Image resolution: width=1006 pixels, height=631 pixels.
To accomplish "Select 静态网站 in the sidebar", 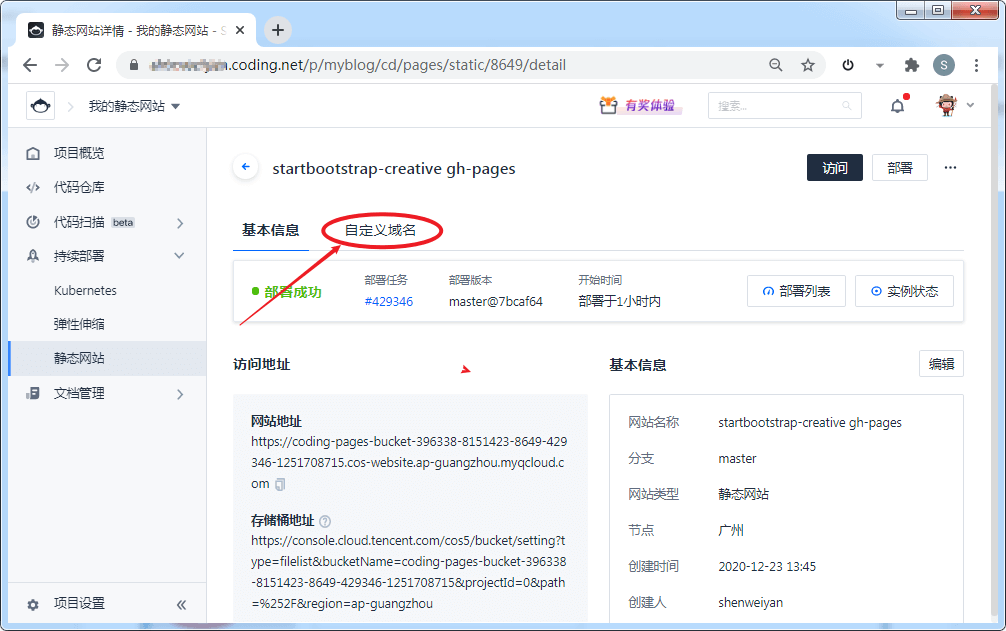I will [x=79, y=358].
